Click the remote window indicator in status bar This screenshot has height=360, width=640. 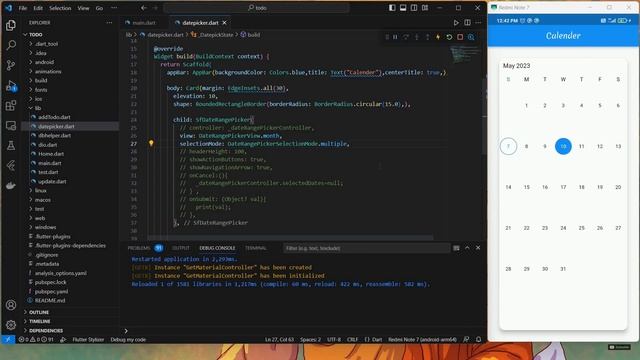pos(8,340)
